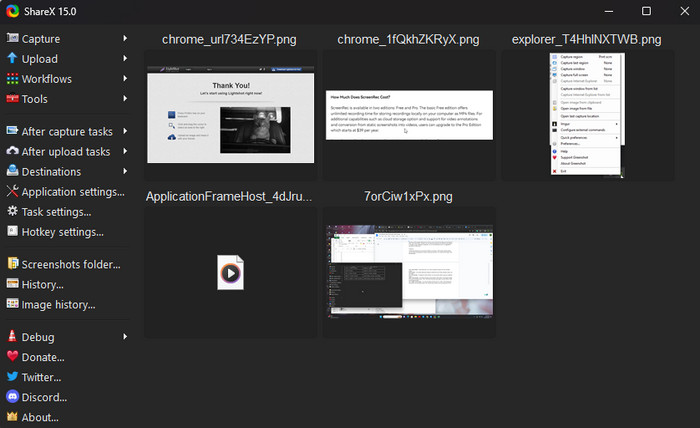Open History... text
Screen dimensions: 700x428
[42, 285]
